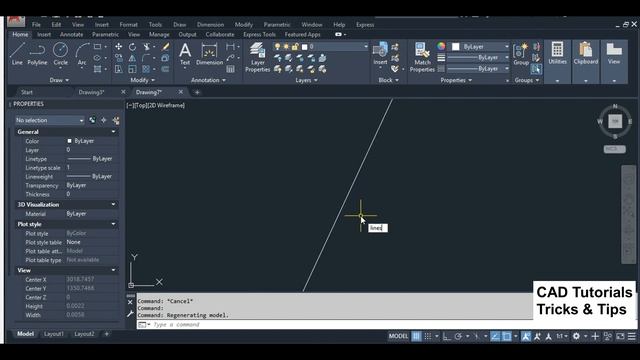Open the annotation scale 1:1 dropdown
Viewport: 640px width, 360px height.
pos(562,336)
